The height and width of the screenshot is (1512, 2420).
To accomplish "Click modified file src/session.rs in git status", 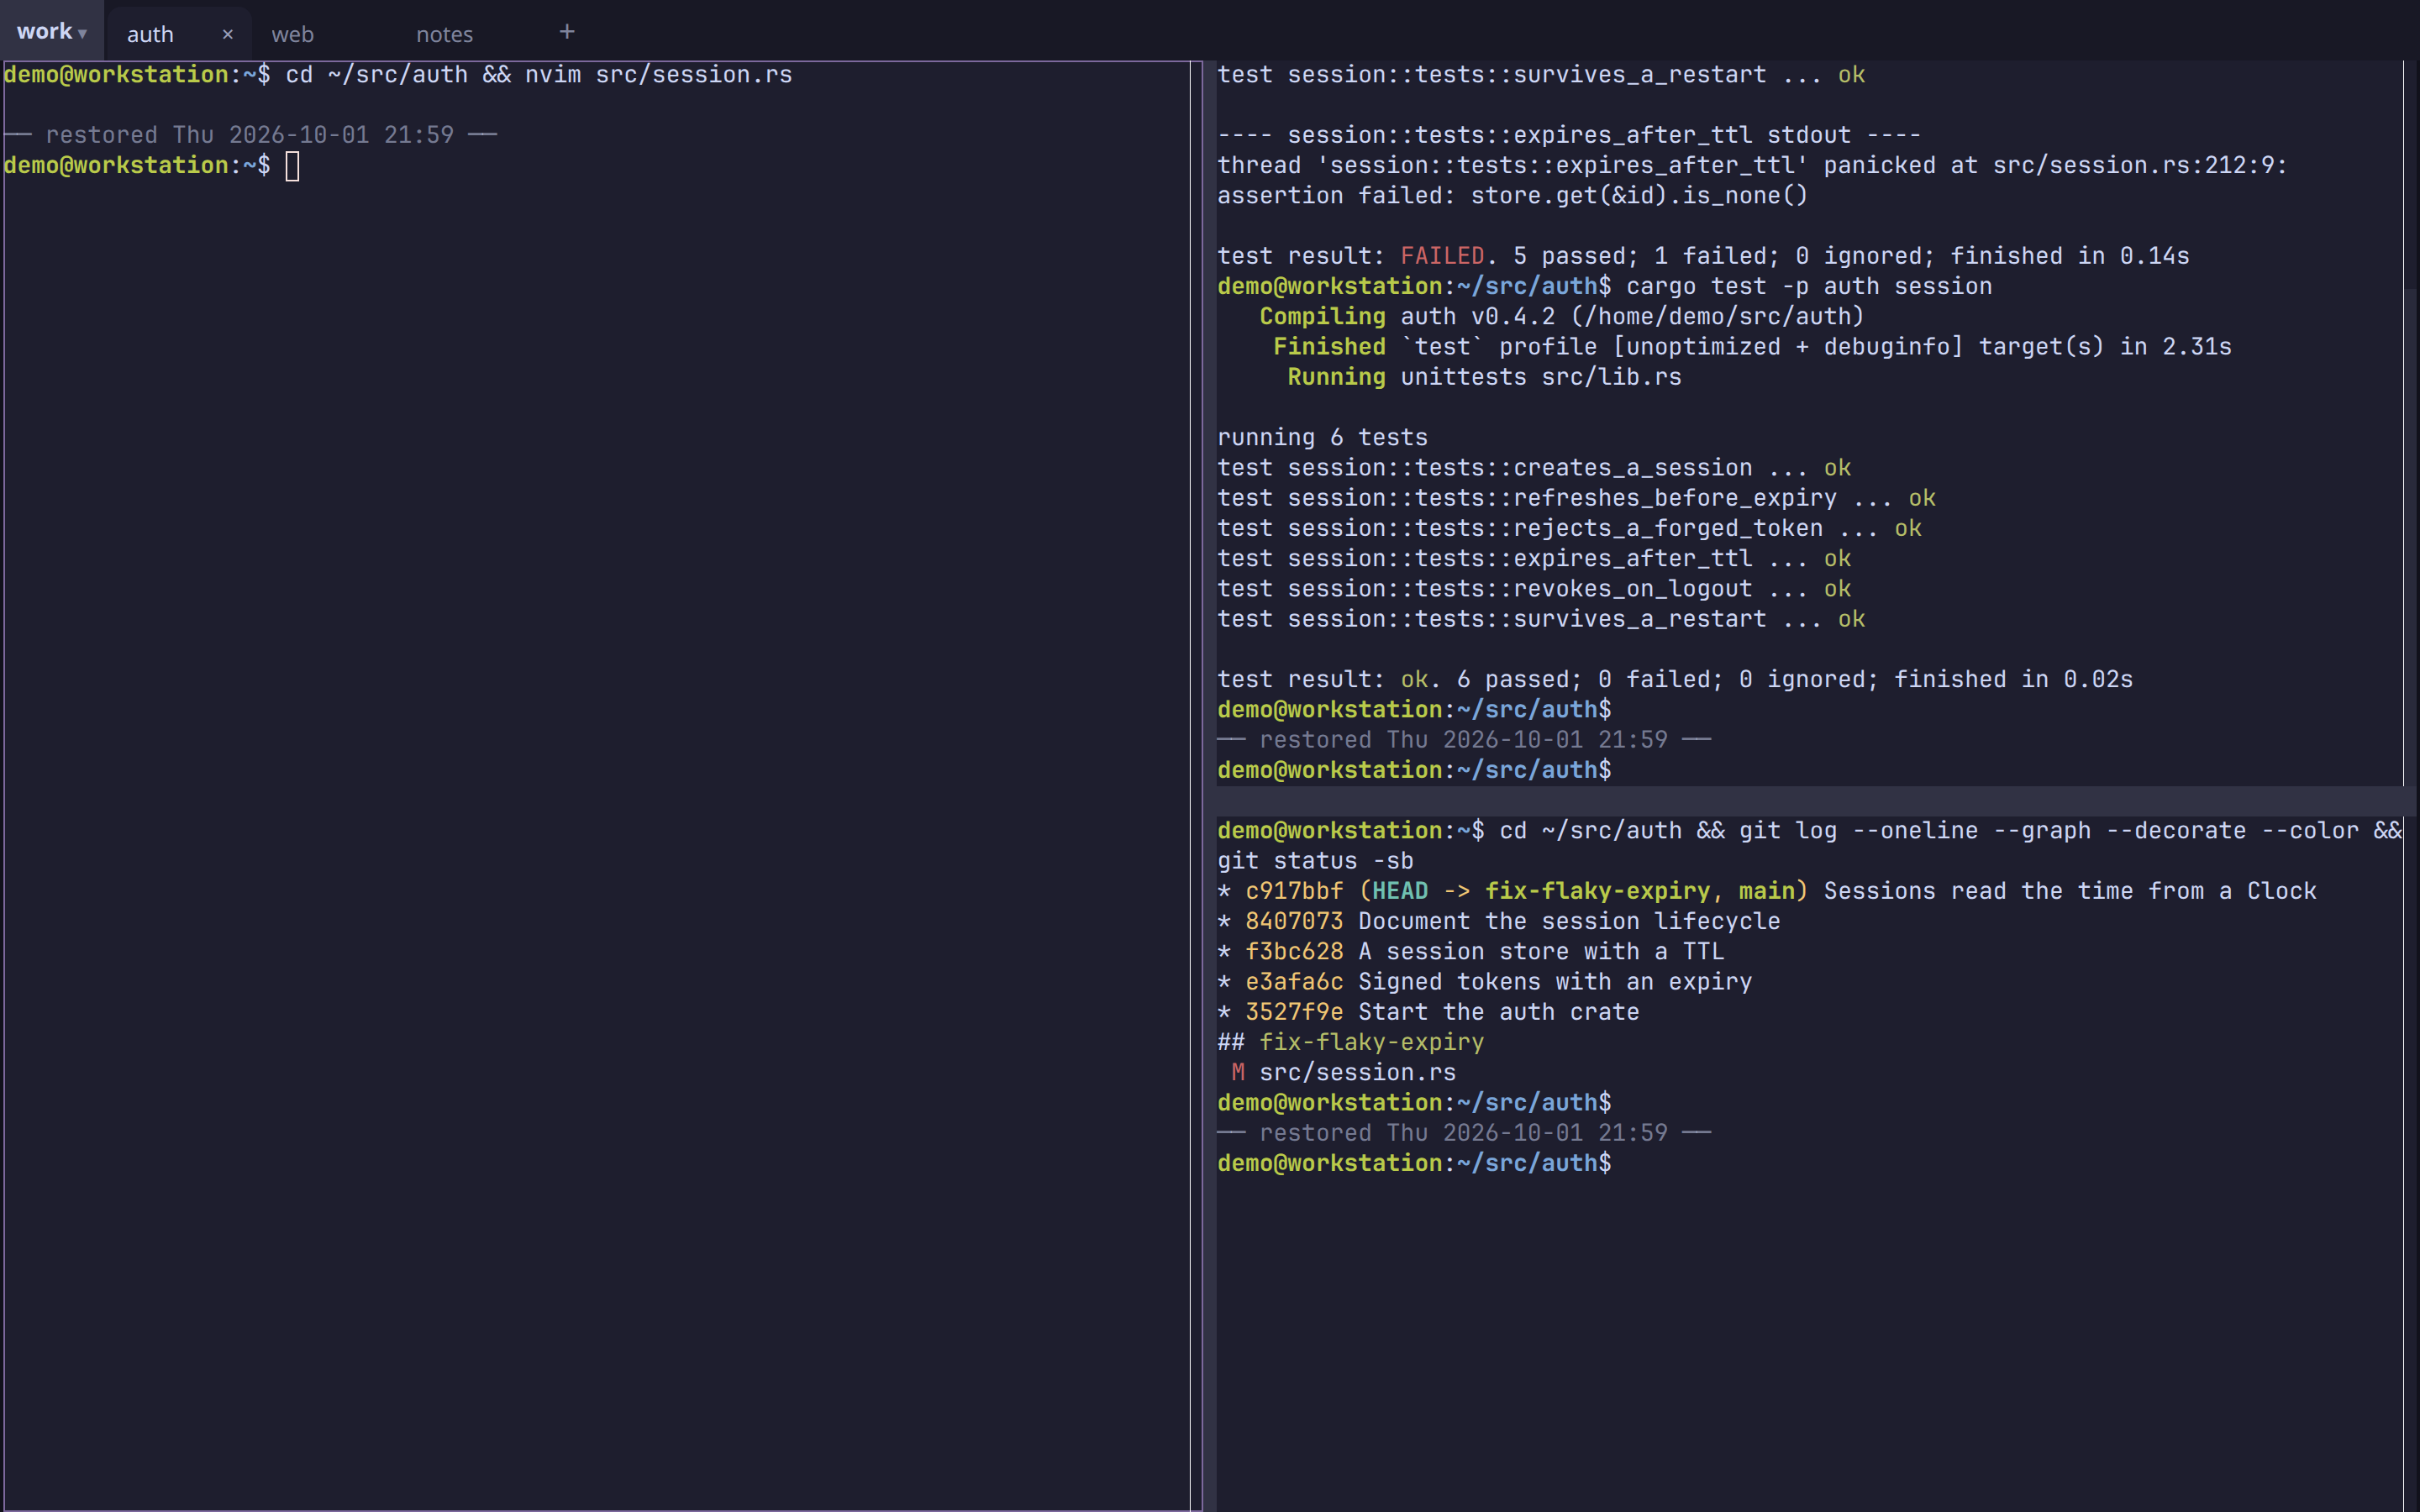I will (1357, 1072).
